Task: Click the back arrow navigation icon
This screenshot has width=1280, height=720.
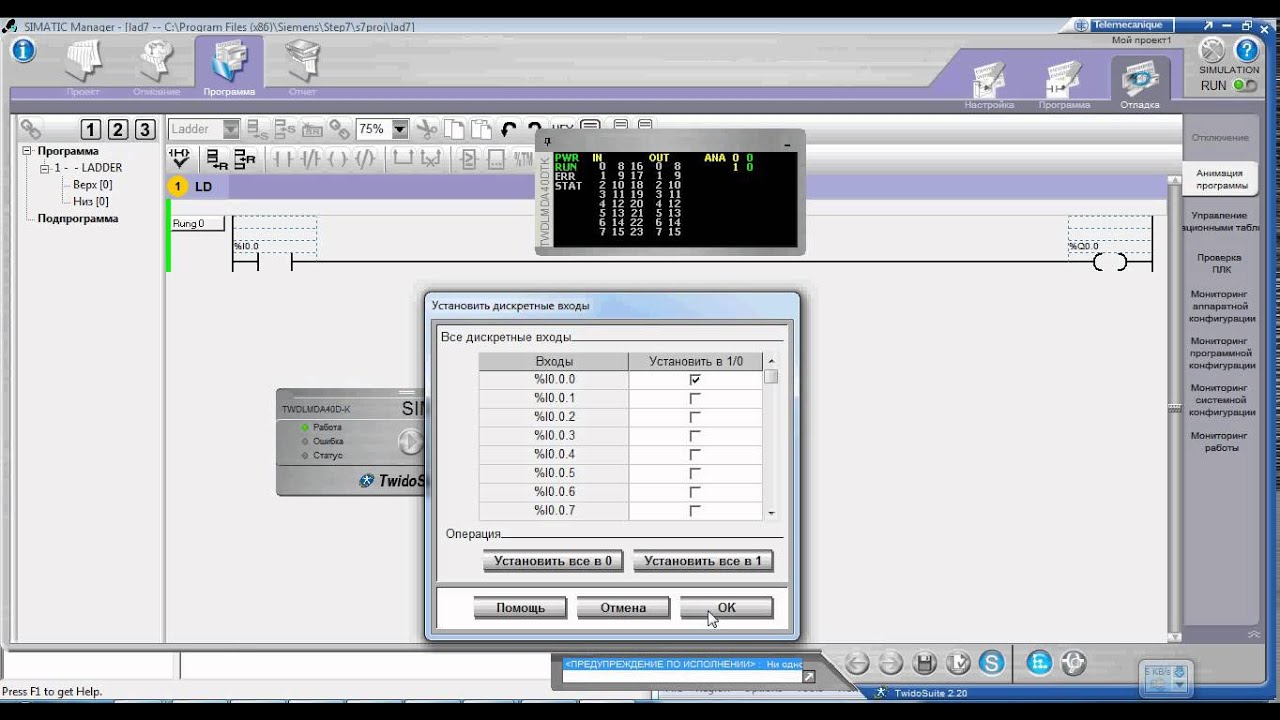Action: pos(858,662)
